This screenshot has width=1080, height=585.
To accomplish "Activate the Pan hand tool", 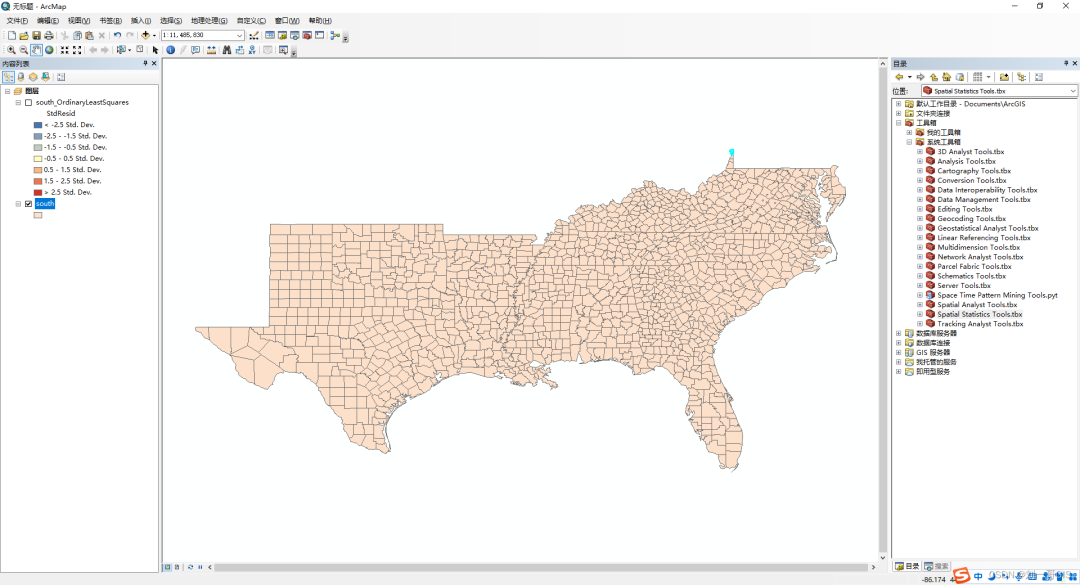I will (x=37, y=50).
